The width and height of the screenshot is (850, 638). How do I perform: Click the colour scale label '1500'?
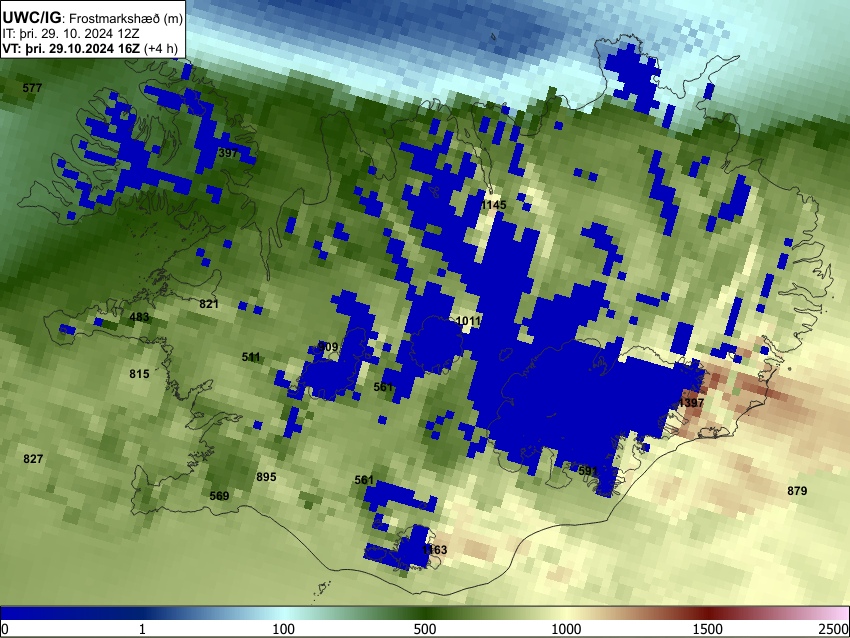tap(708, 629)
